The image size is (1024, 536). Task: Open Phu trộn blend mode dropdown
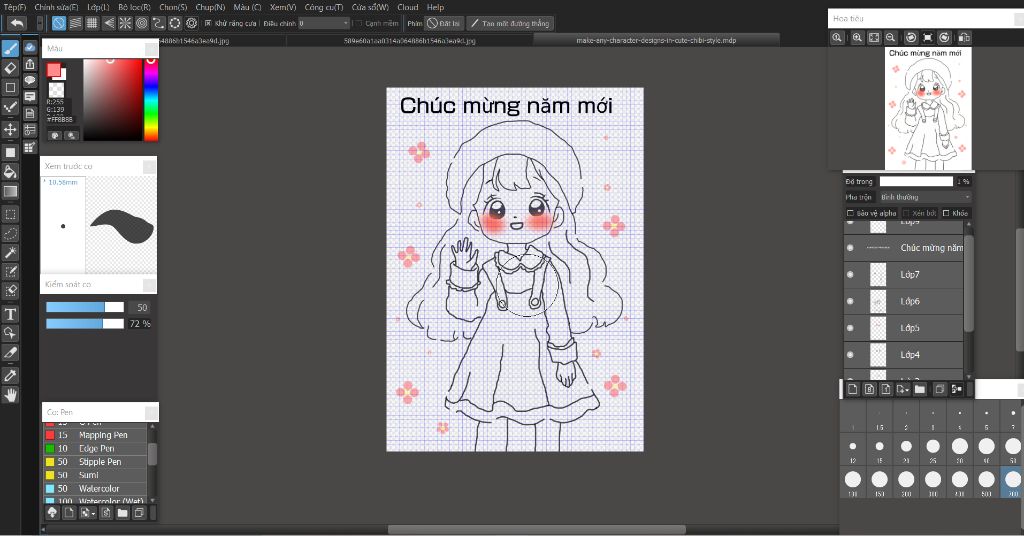coord(924,197)
